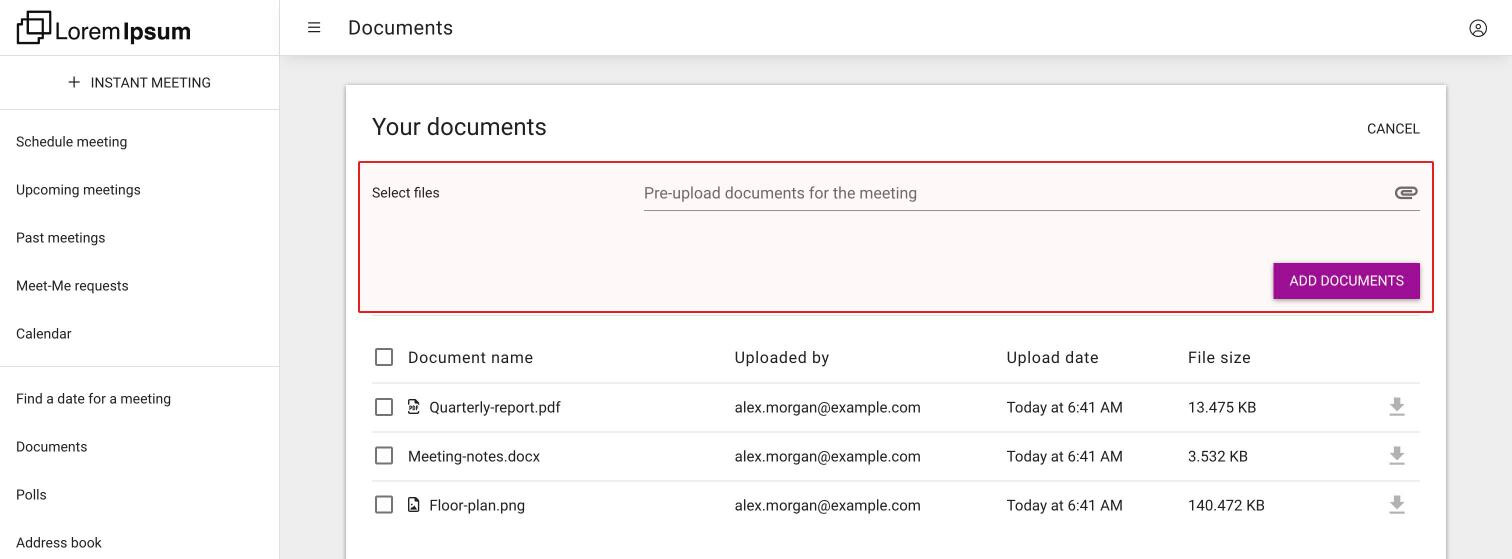Click the 140.472 KB file size
The height and width of the screenshot is (559, 1512).
1226,505
